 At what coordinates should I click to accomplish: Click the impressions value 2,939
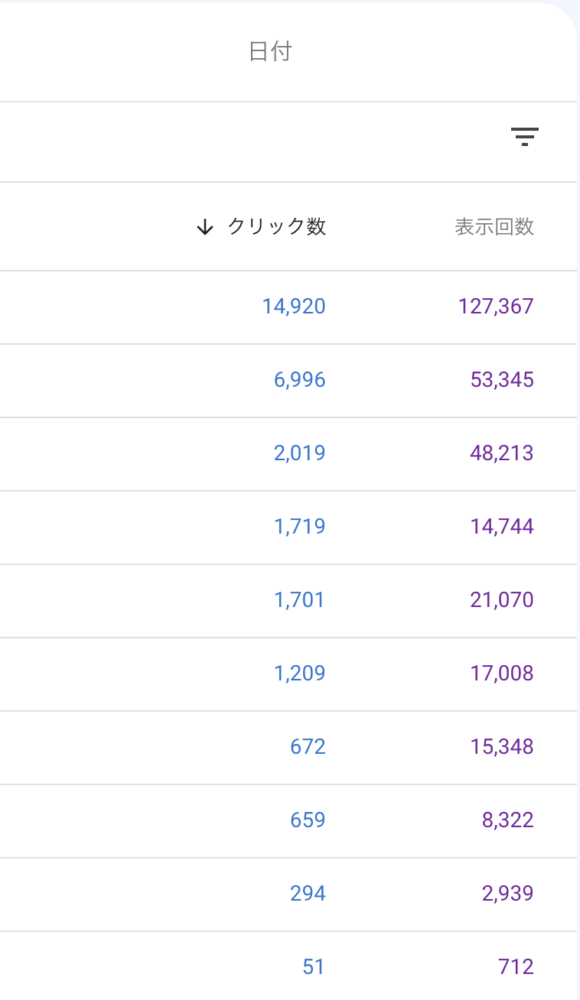coord(508,893)
